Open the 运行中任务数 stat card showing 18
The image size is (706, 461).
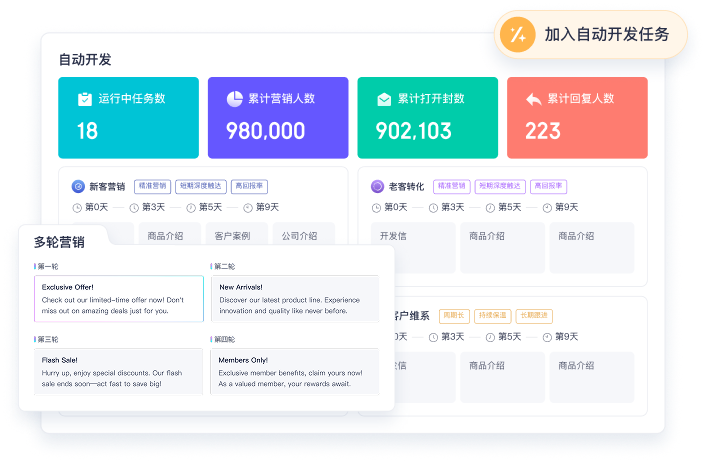point(128,118)
